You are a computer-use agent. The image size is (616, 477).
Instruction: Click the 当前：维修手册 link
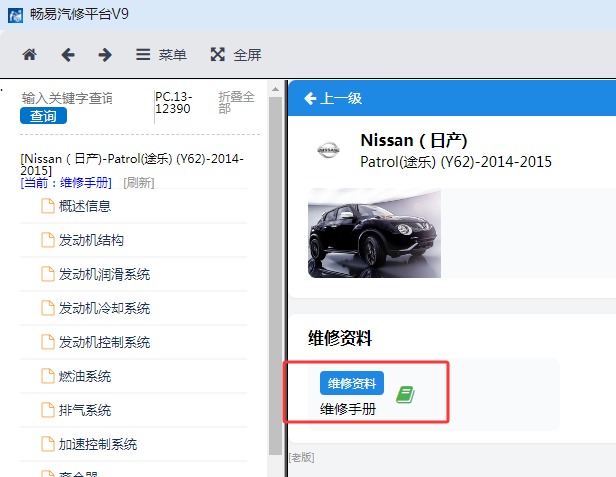[66, 183]
